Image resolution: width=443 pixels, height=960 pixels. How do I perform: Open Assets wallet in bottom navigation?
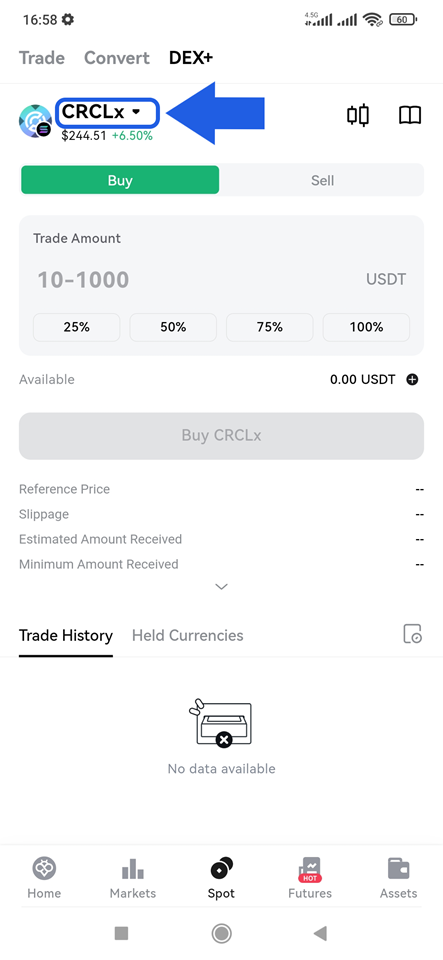[398, 877]
